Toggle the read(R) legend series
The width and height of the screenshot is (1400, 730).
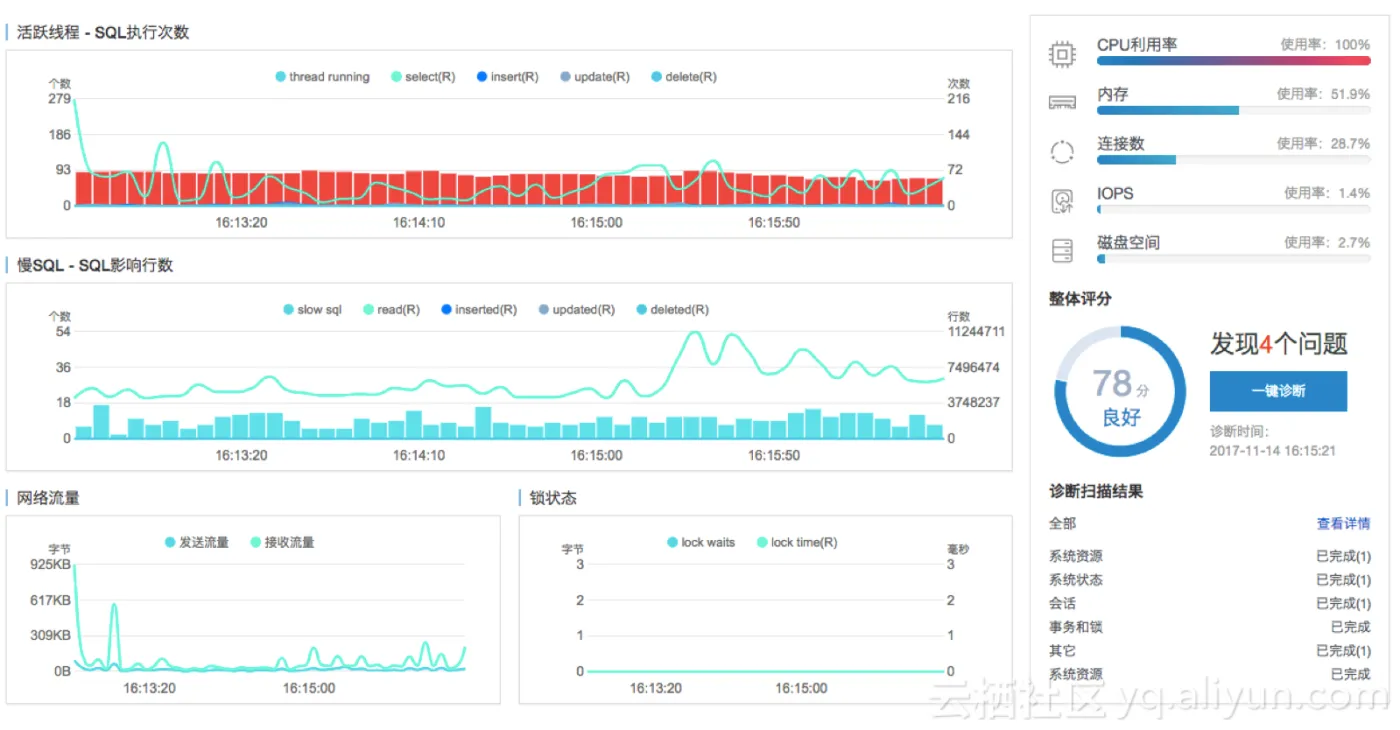coord(391,310)
